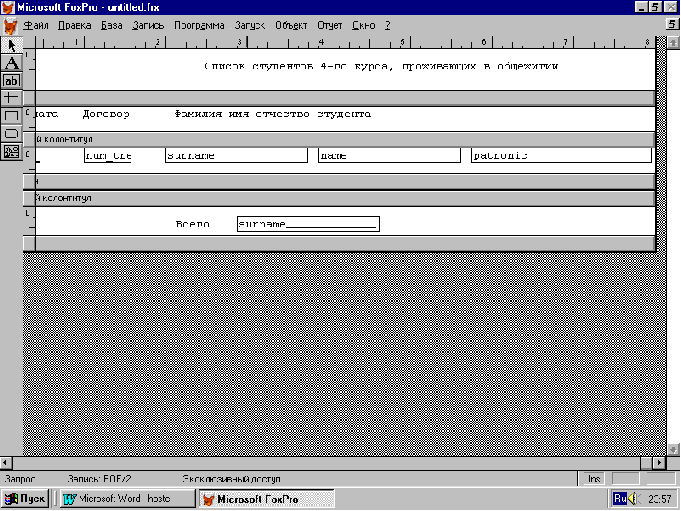The width and height of the screenshot is (681, 511).
Task: Select the Text (A) tool
Action: click(x=11, y=63)
